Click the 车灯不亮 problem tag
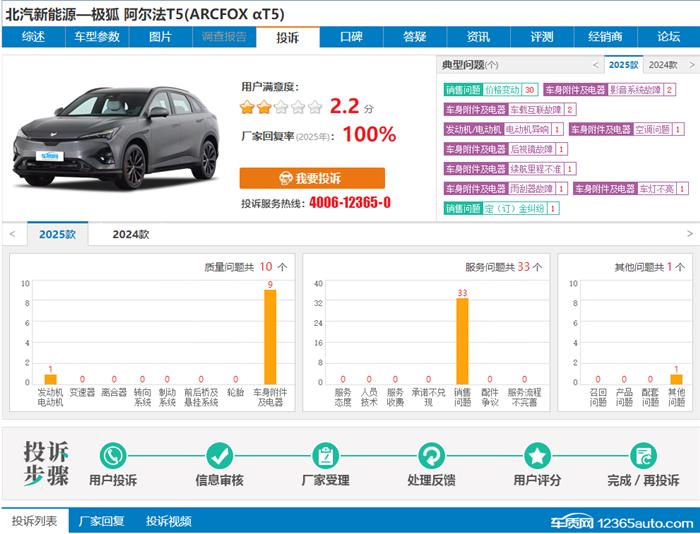This screenshot has width=700, height=534. [x=630, y=188]
